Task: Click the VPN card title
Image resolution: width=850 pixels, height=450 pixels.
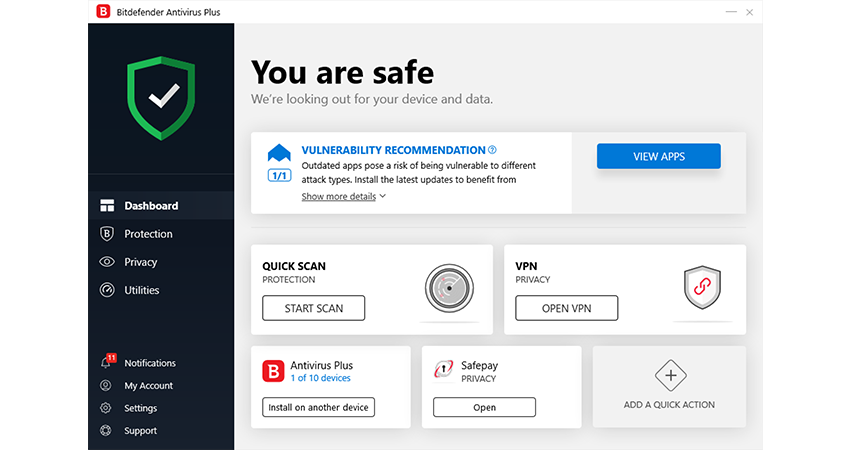Action: [x=526, y=266]
